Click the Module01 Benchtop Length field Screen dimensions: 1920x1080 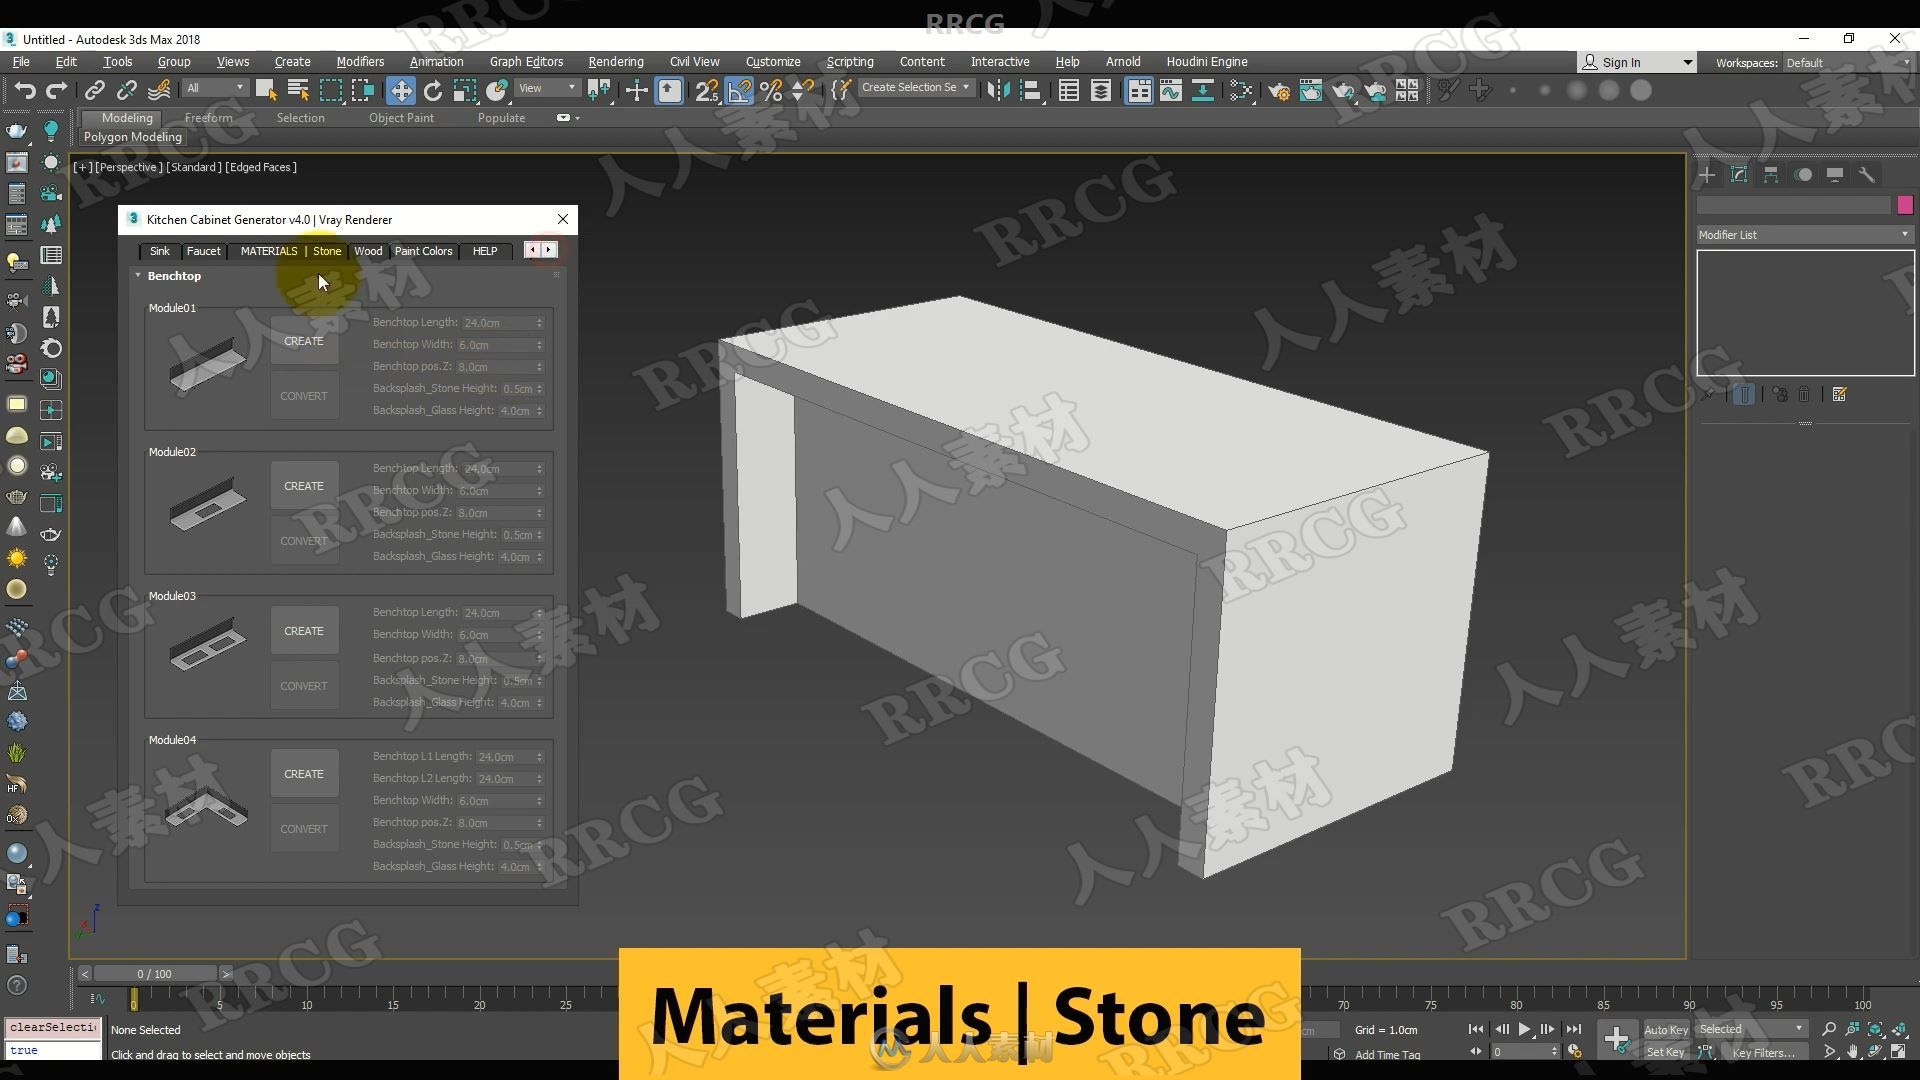point(502,323)
